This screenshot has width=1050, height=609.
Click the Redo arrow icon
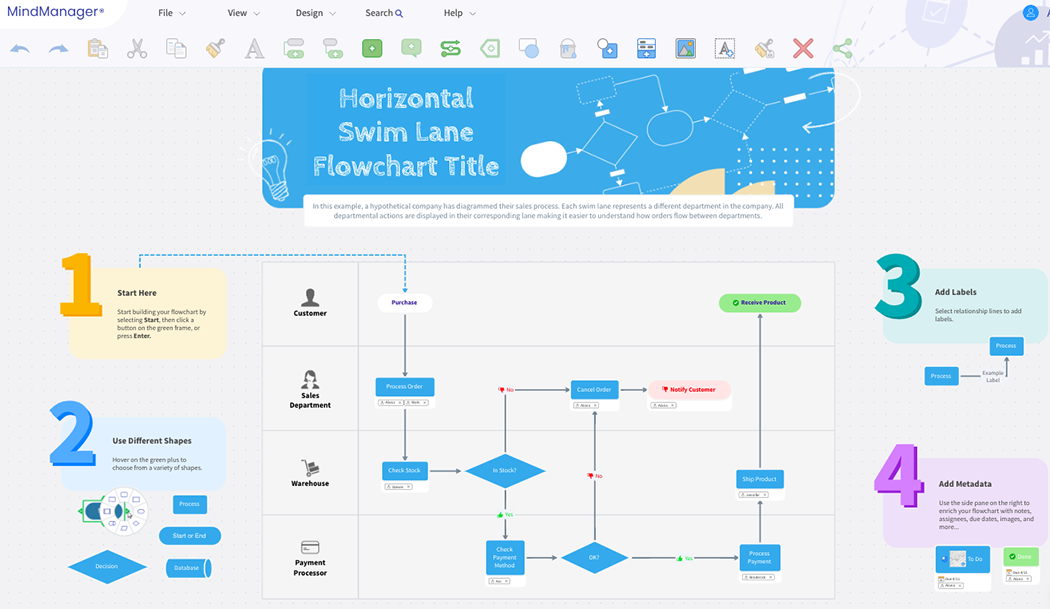60,48
